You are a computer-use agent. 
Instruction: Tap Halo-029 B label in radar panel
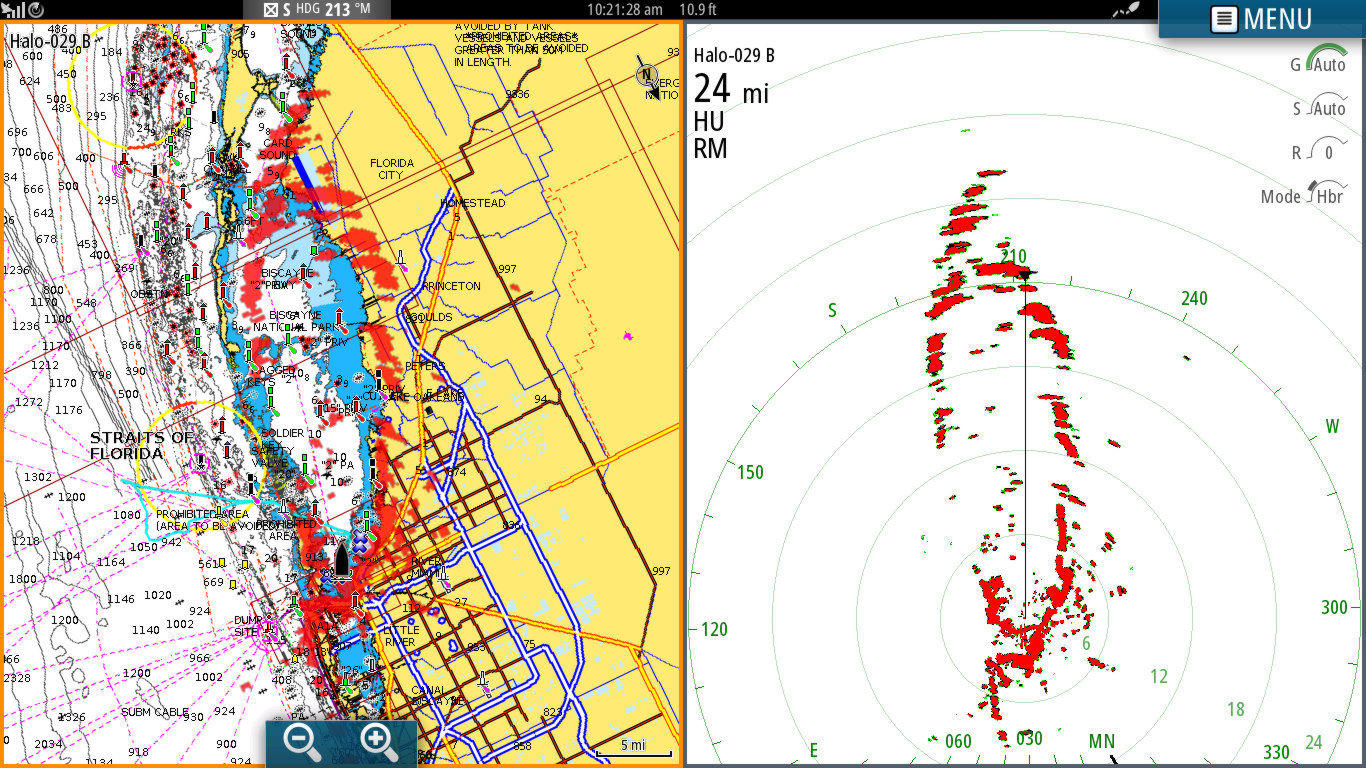(x=734, y=55)
